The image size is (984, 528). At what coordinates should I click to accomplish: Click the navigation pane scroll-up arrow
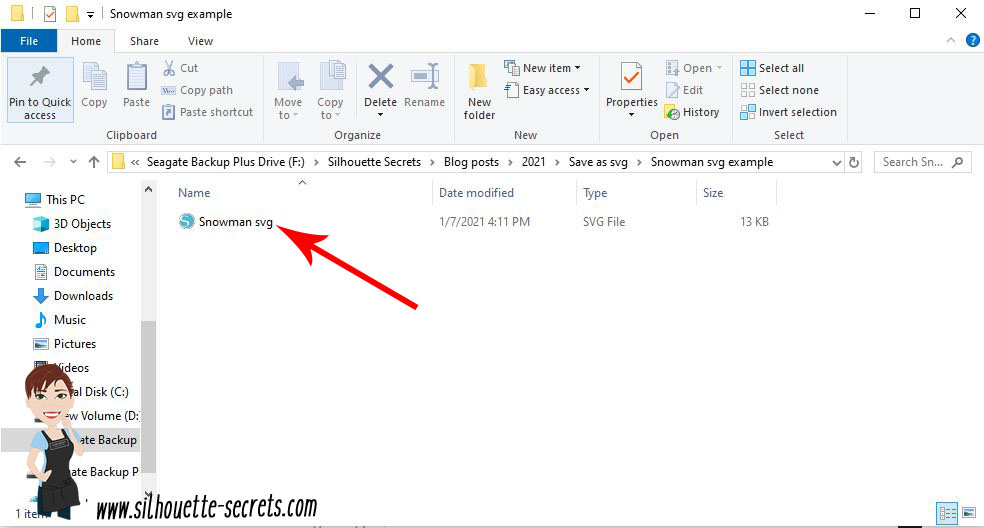coord(149,189)
